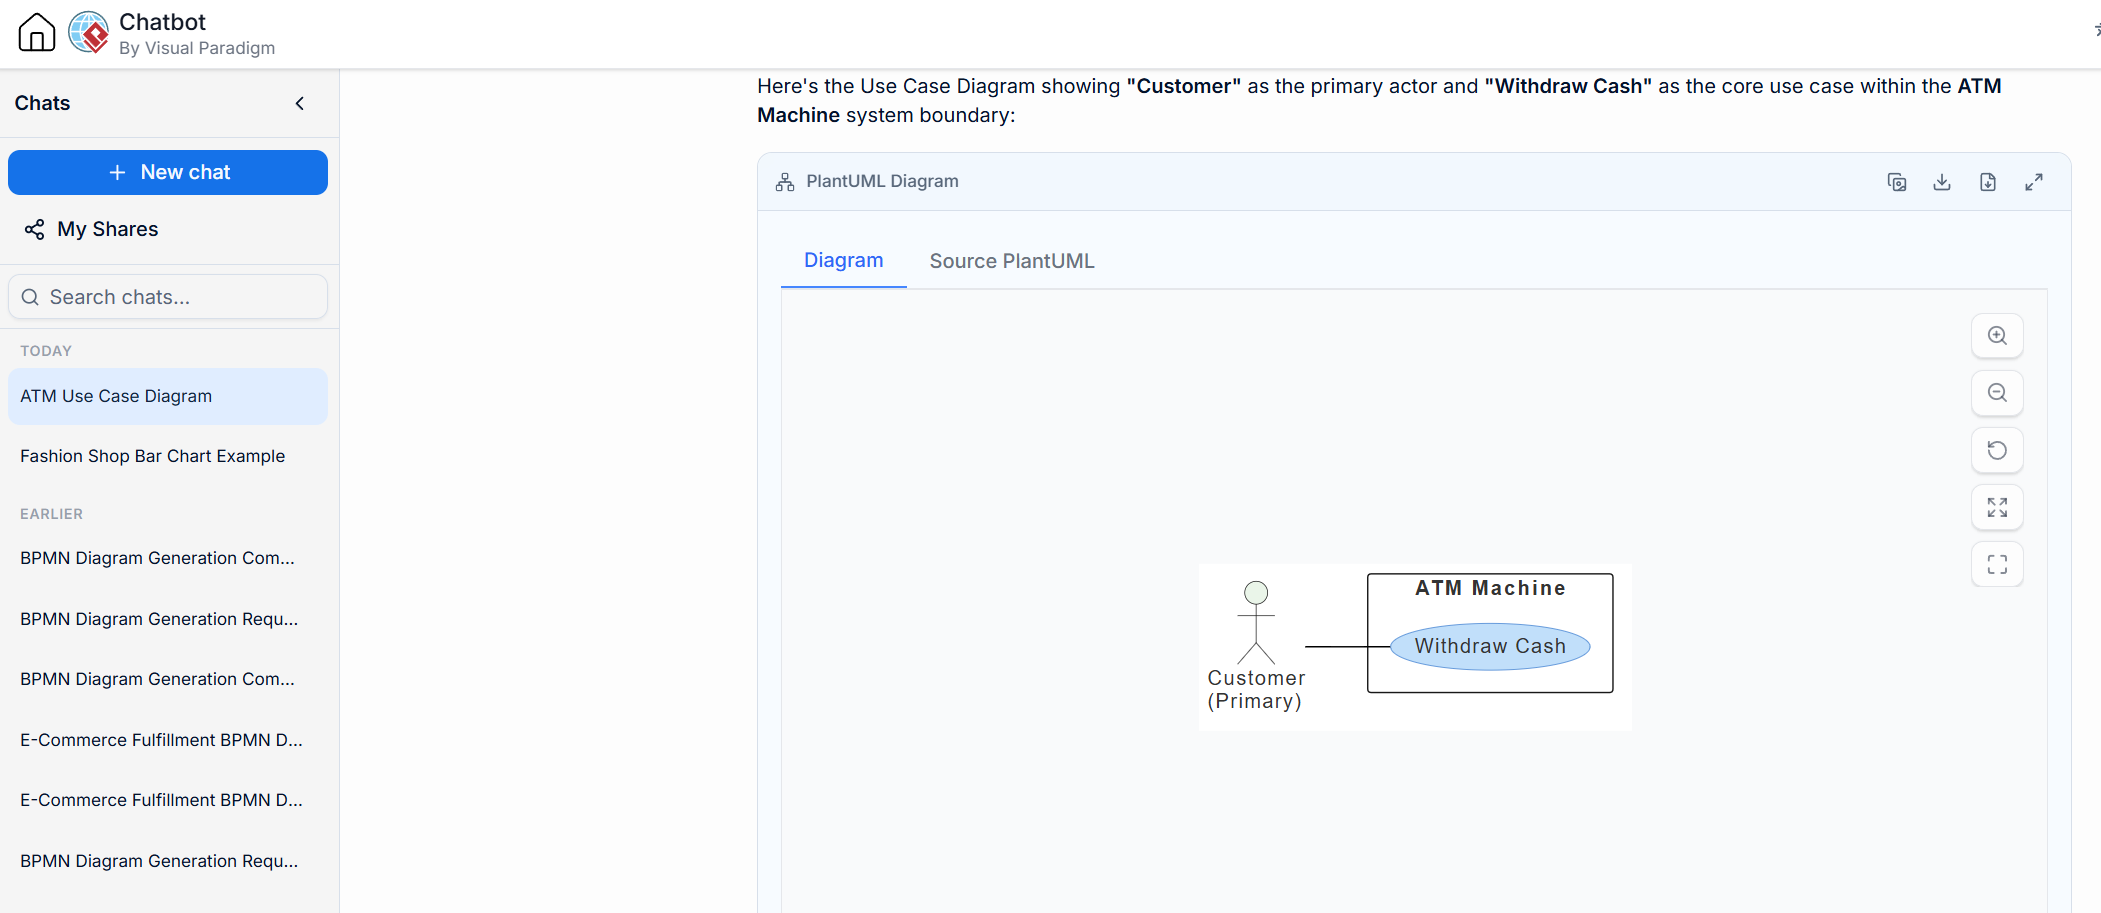Focus the Search chats input field
Screen dimensions: 2101x913
(x=168, y=297)
